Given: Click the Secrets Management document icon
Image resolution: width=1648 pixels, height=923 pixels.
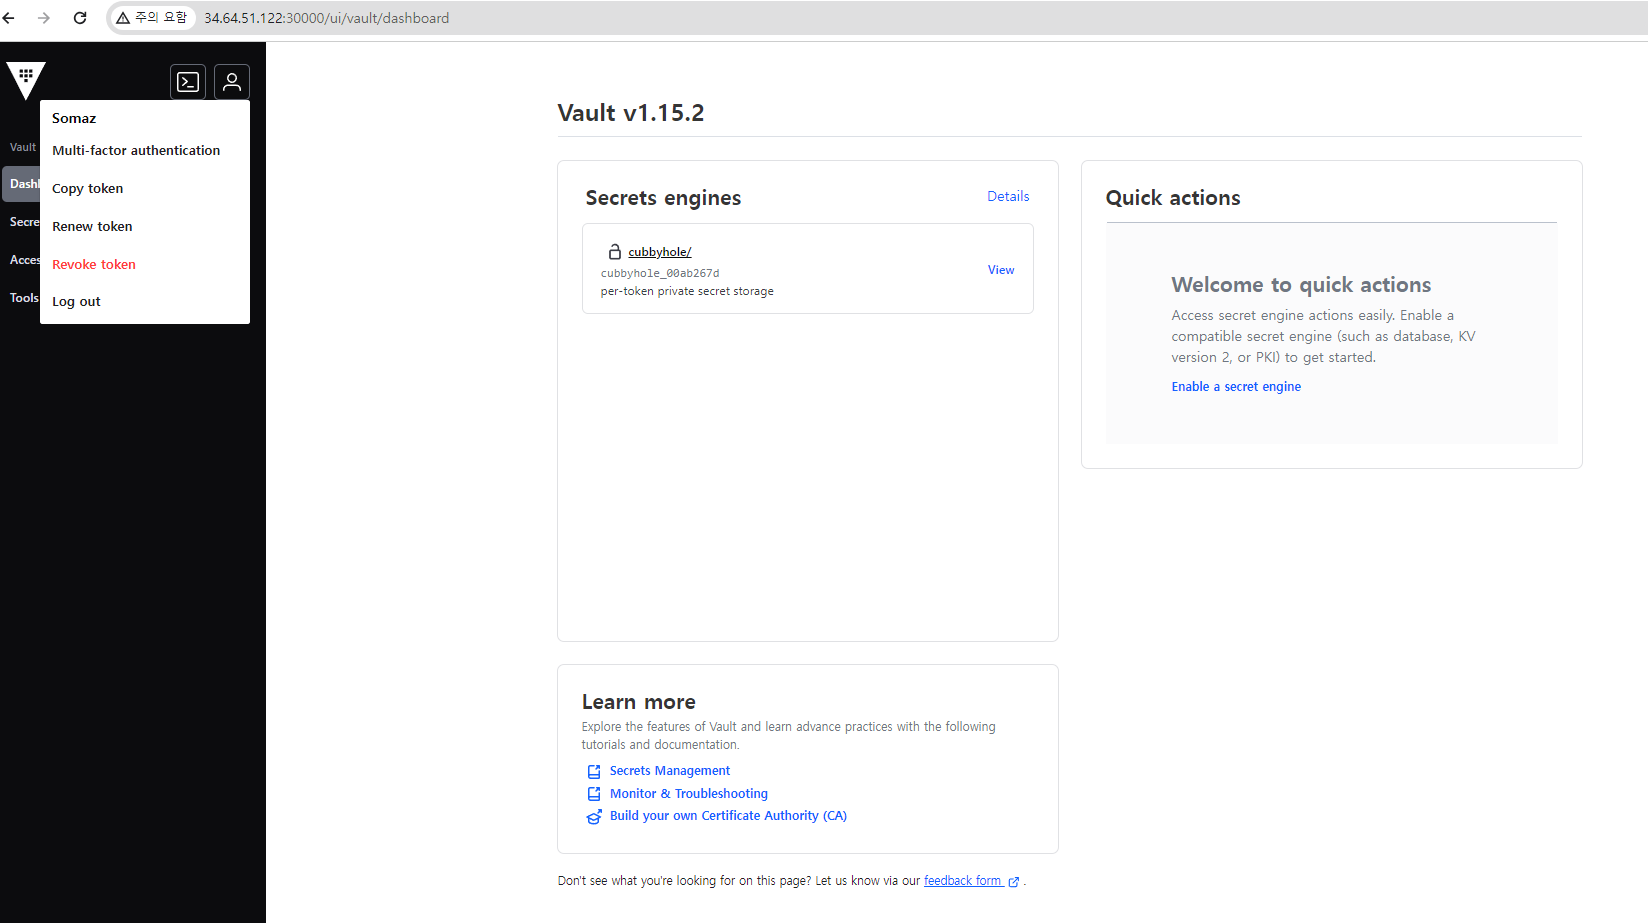Looking at the screenshot, I should 594,771.
